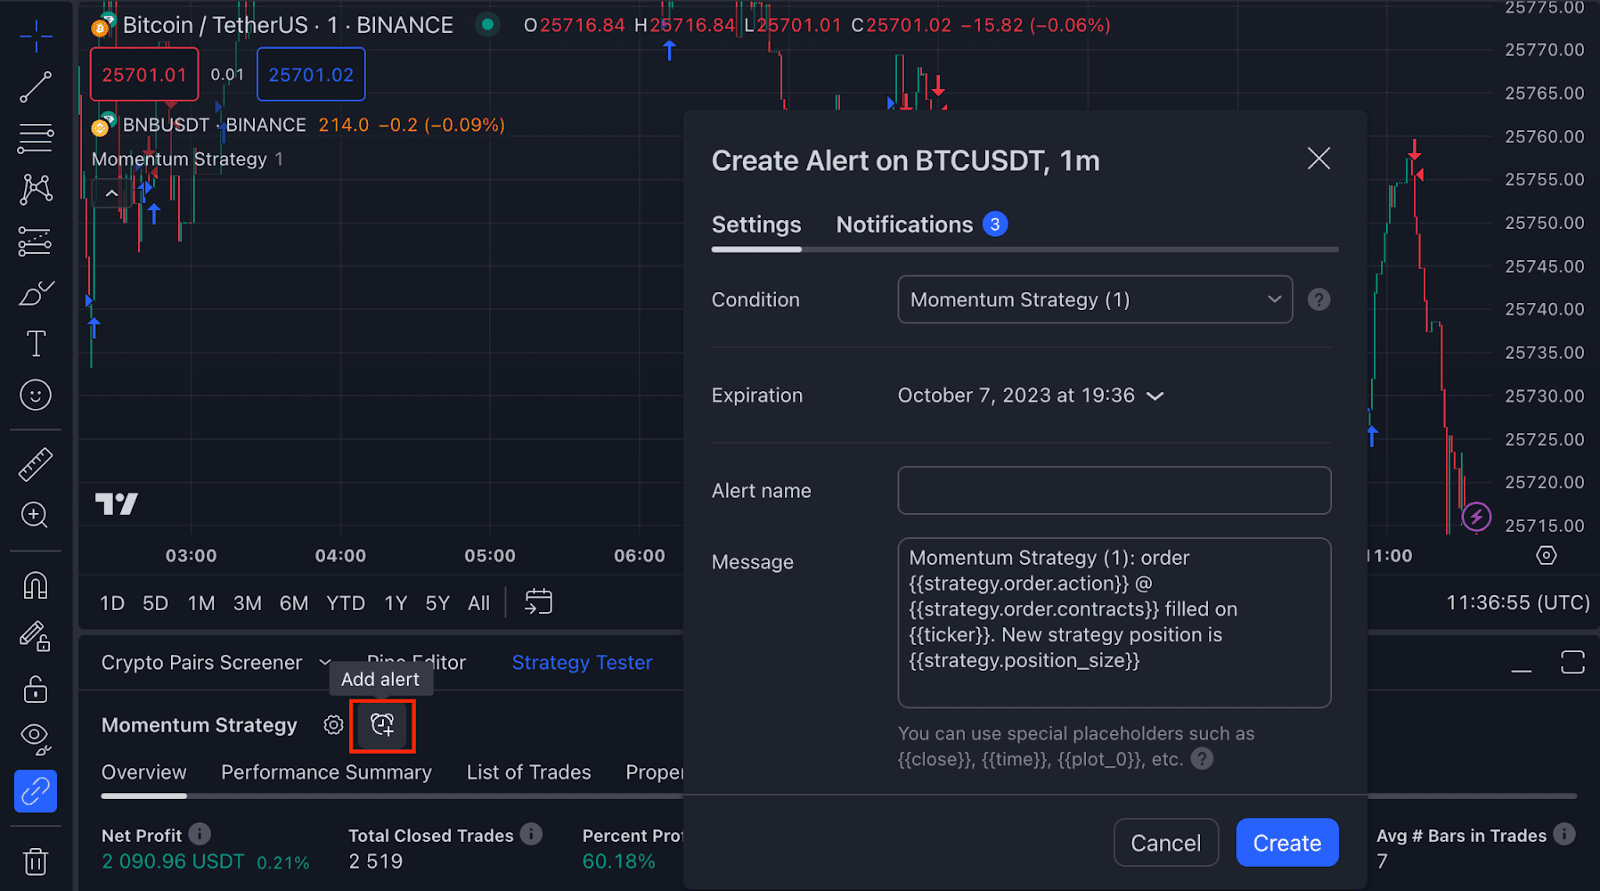Click the Net Profit info icon
The image size is (1600, 891).
(x=200, y=833)
